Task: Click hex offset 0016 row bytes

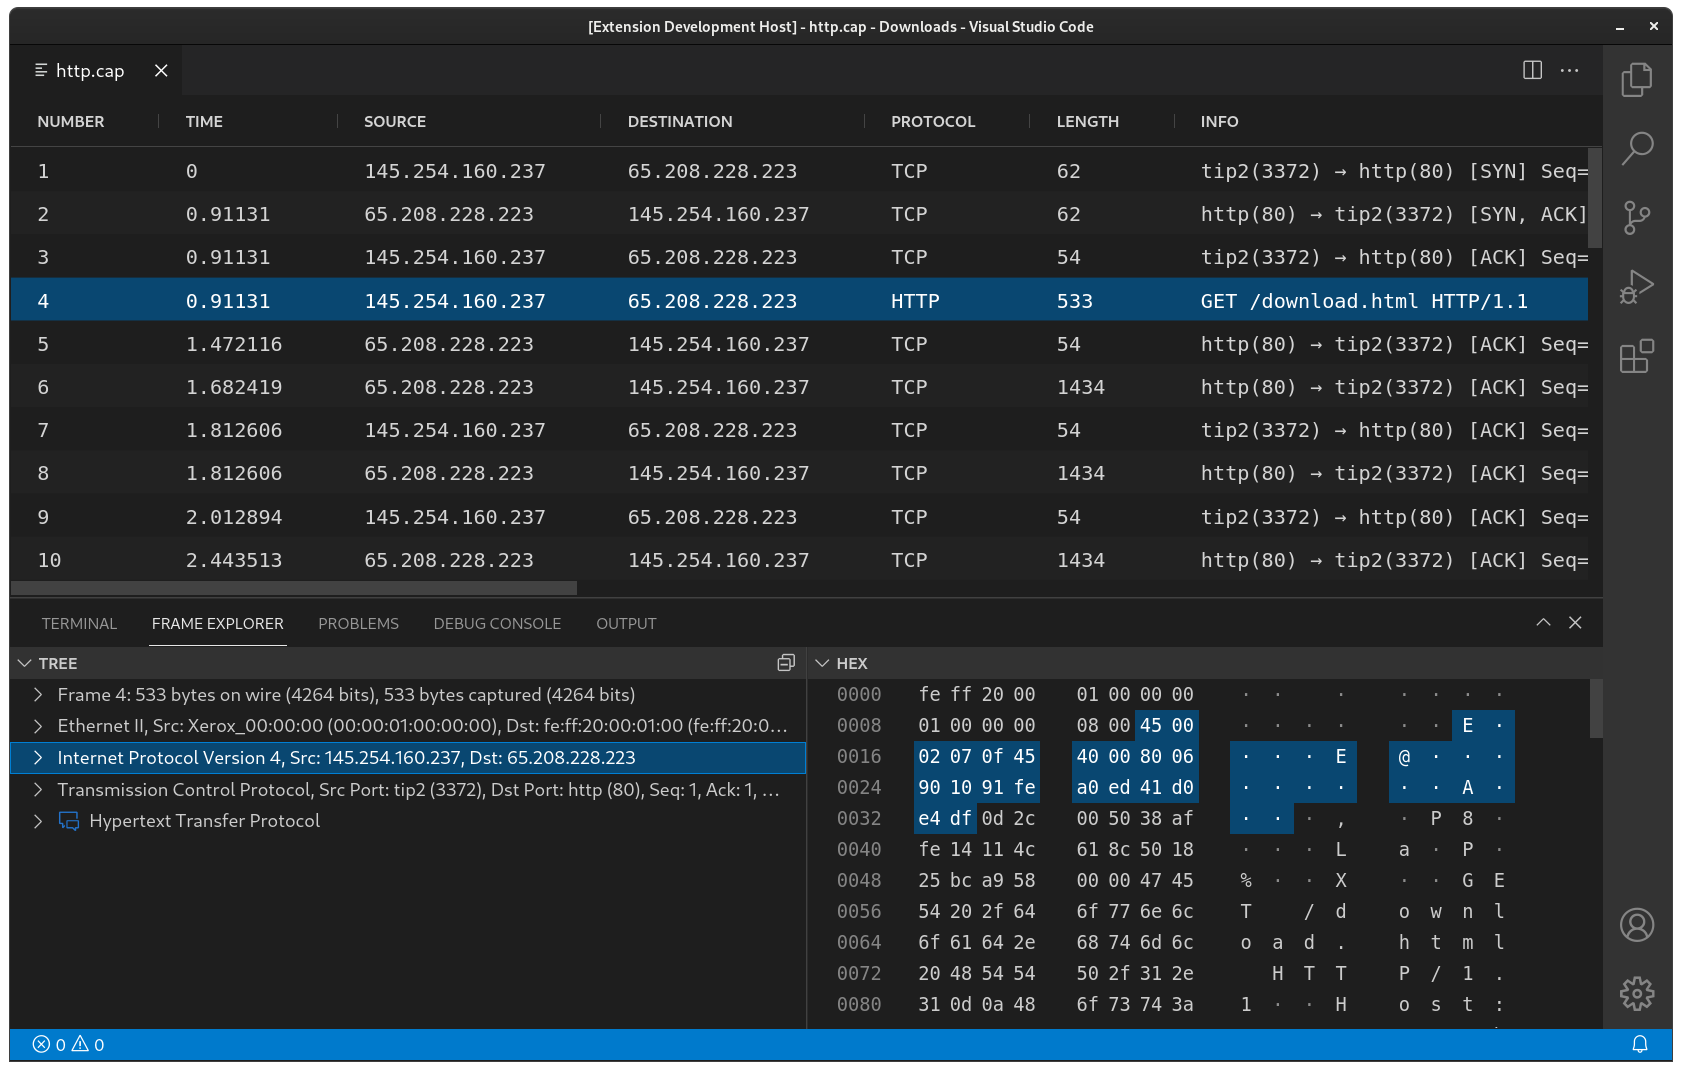Action: [1056, 757]
